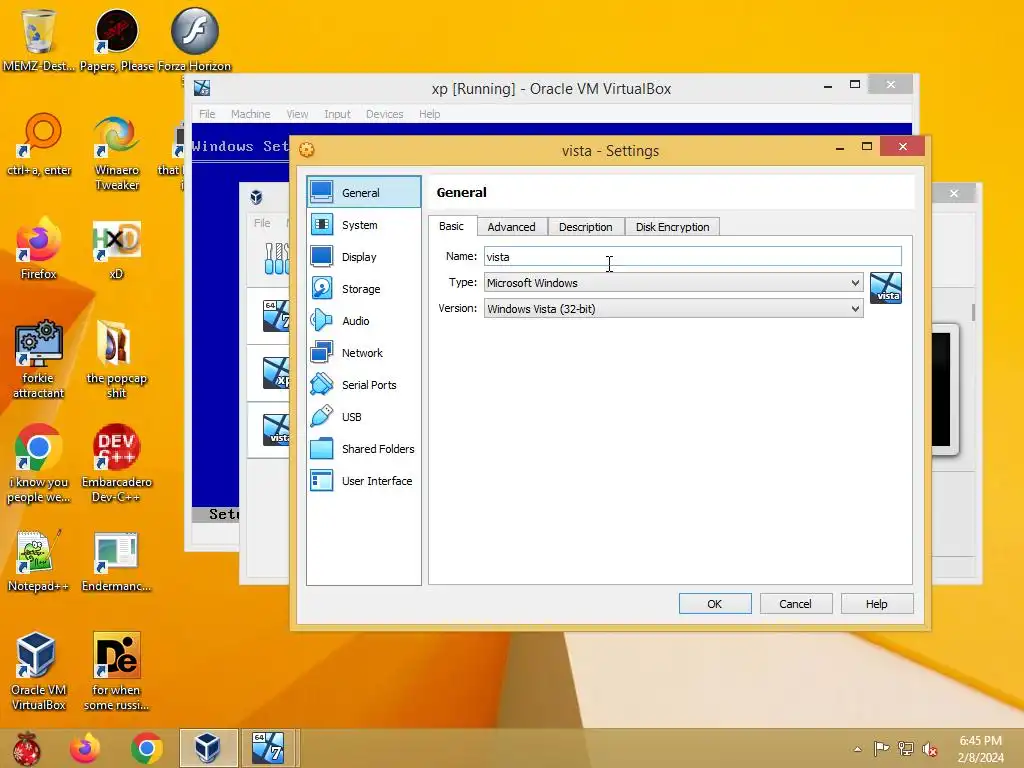This screenshot has height=768, width=1024.
Task: Open the Action Center flag icon
Action: 881,748
